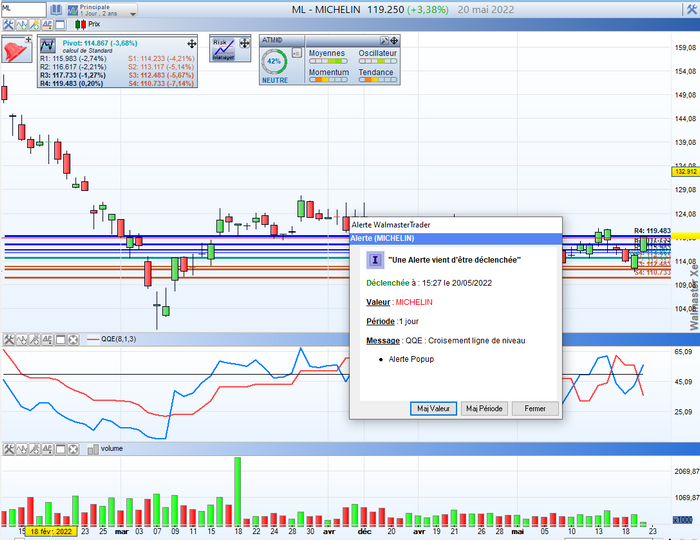Click the pivot points chart icon
Viewport: 700px width, 540px height.
[48, 46]
